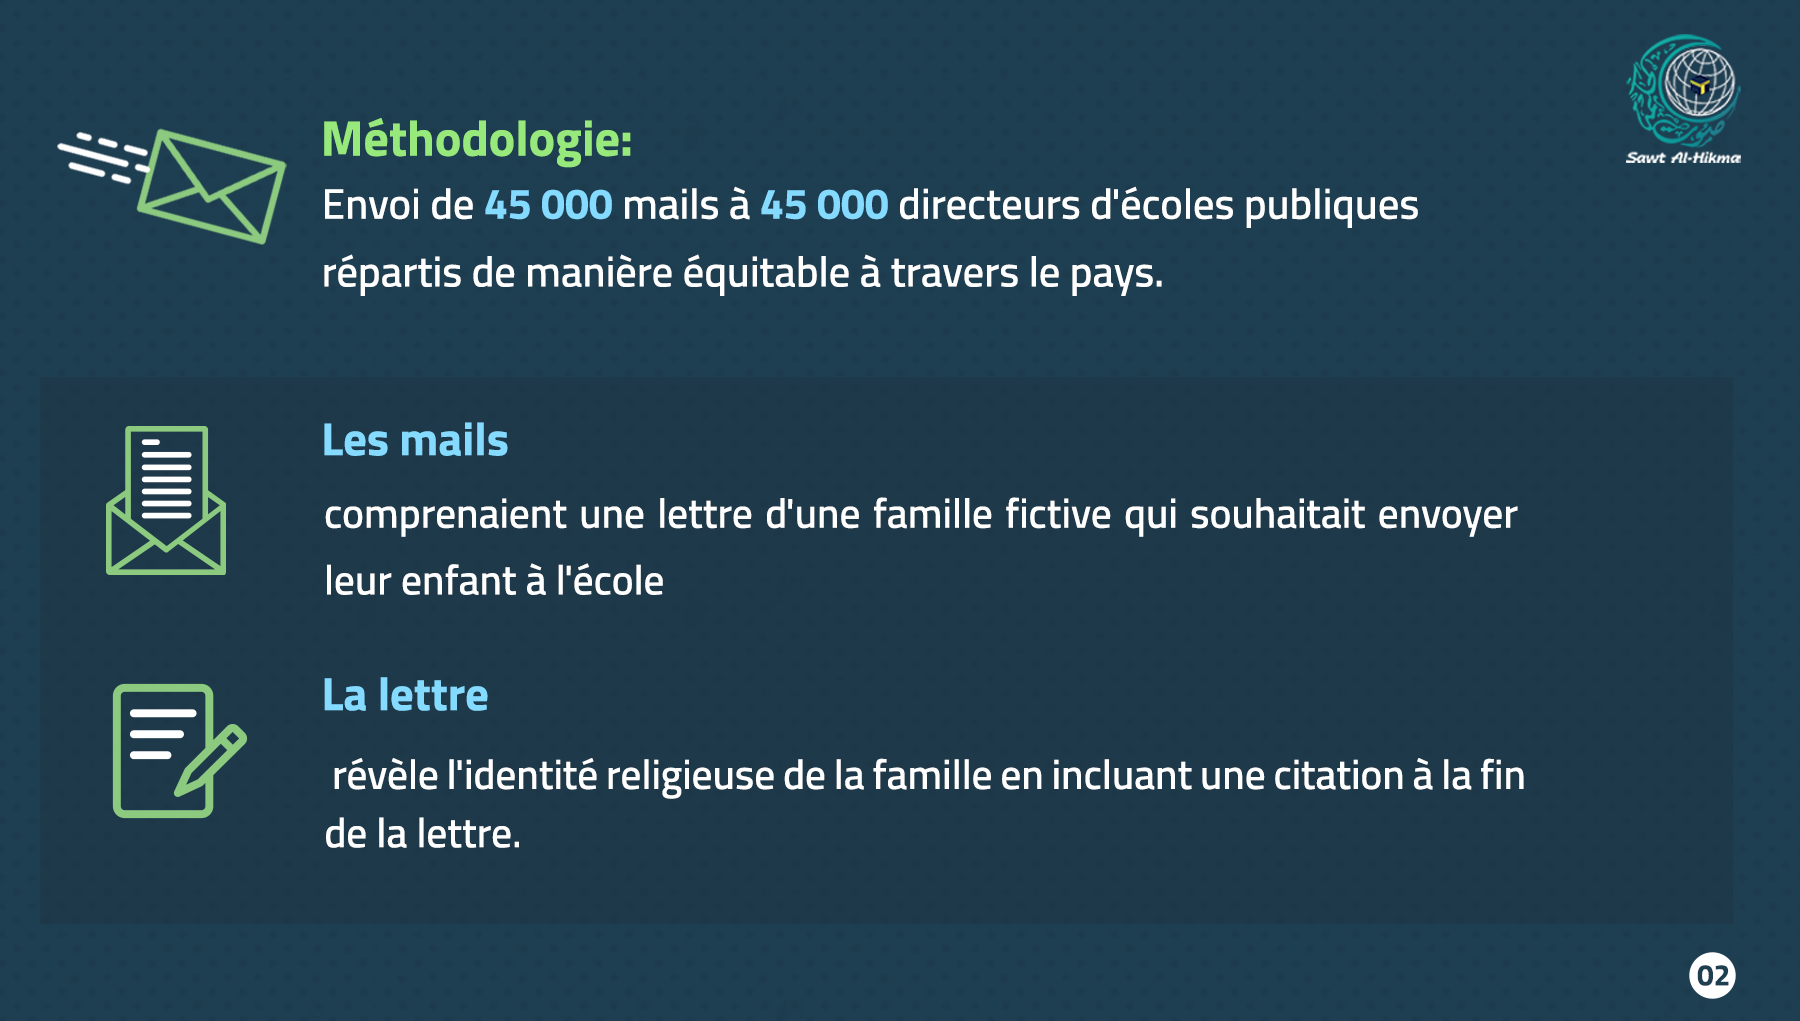Click the identité religieuse sentence line
This screenshot has width=1800, height=1021.
[928, 776]
